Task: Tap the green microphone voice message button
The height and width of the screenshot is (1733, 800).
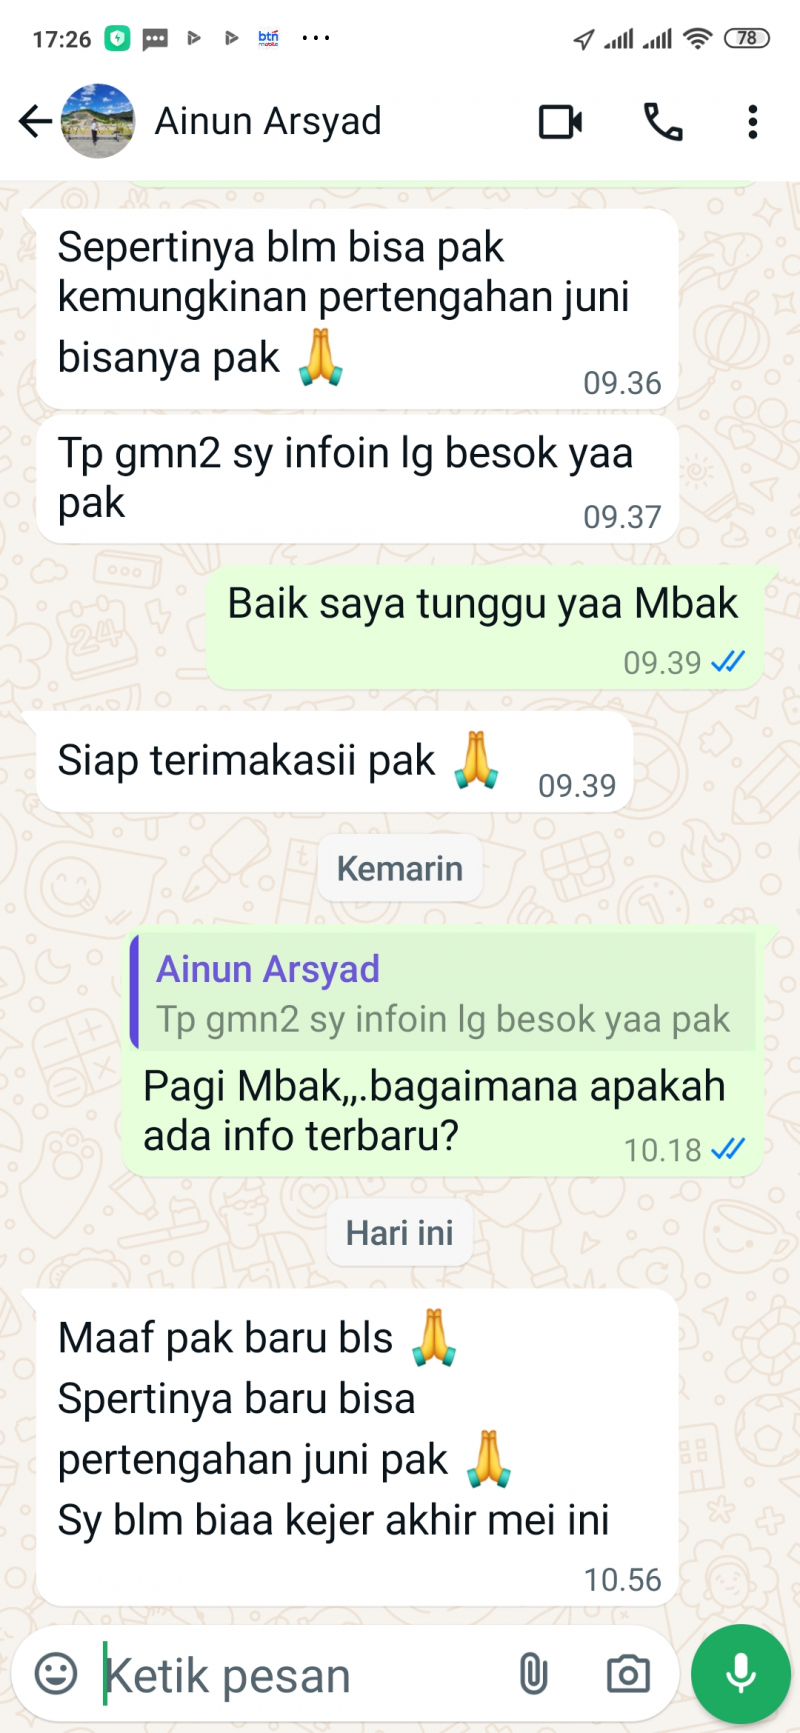Action: click(741, 1674)
